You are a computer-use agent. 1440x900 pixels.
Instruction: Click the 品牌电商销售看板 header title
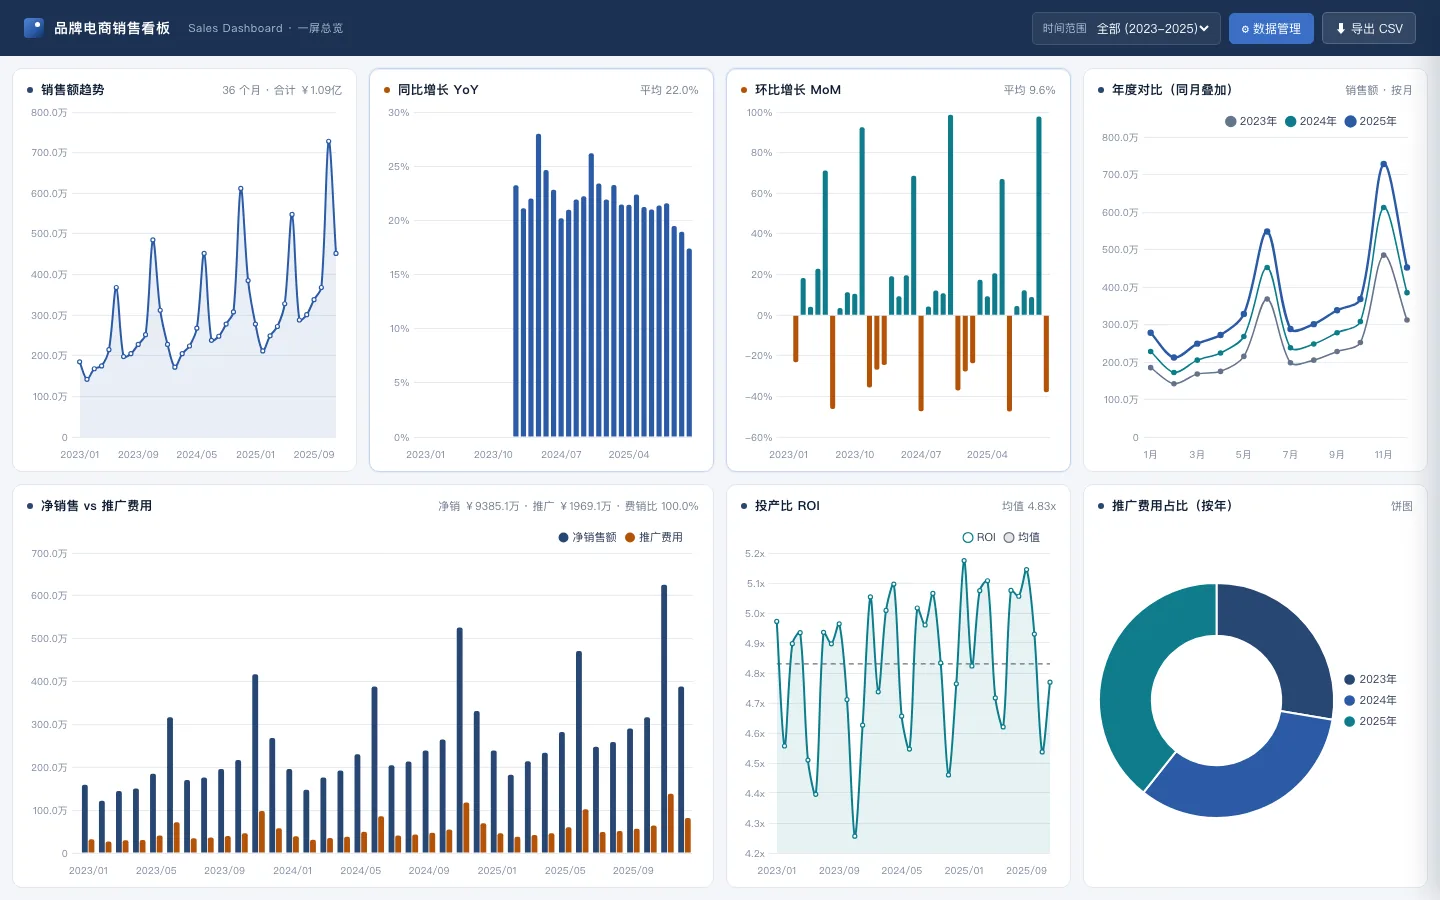[112, 28]
